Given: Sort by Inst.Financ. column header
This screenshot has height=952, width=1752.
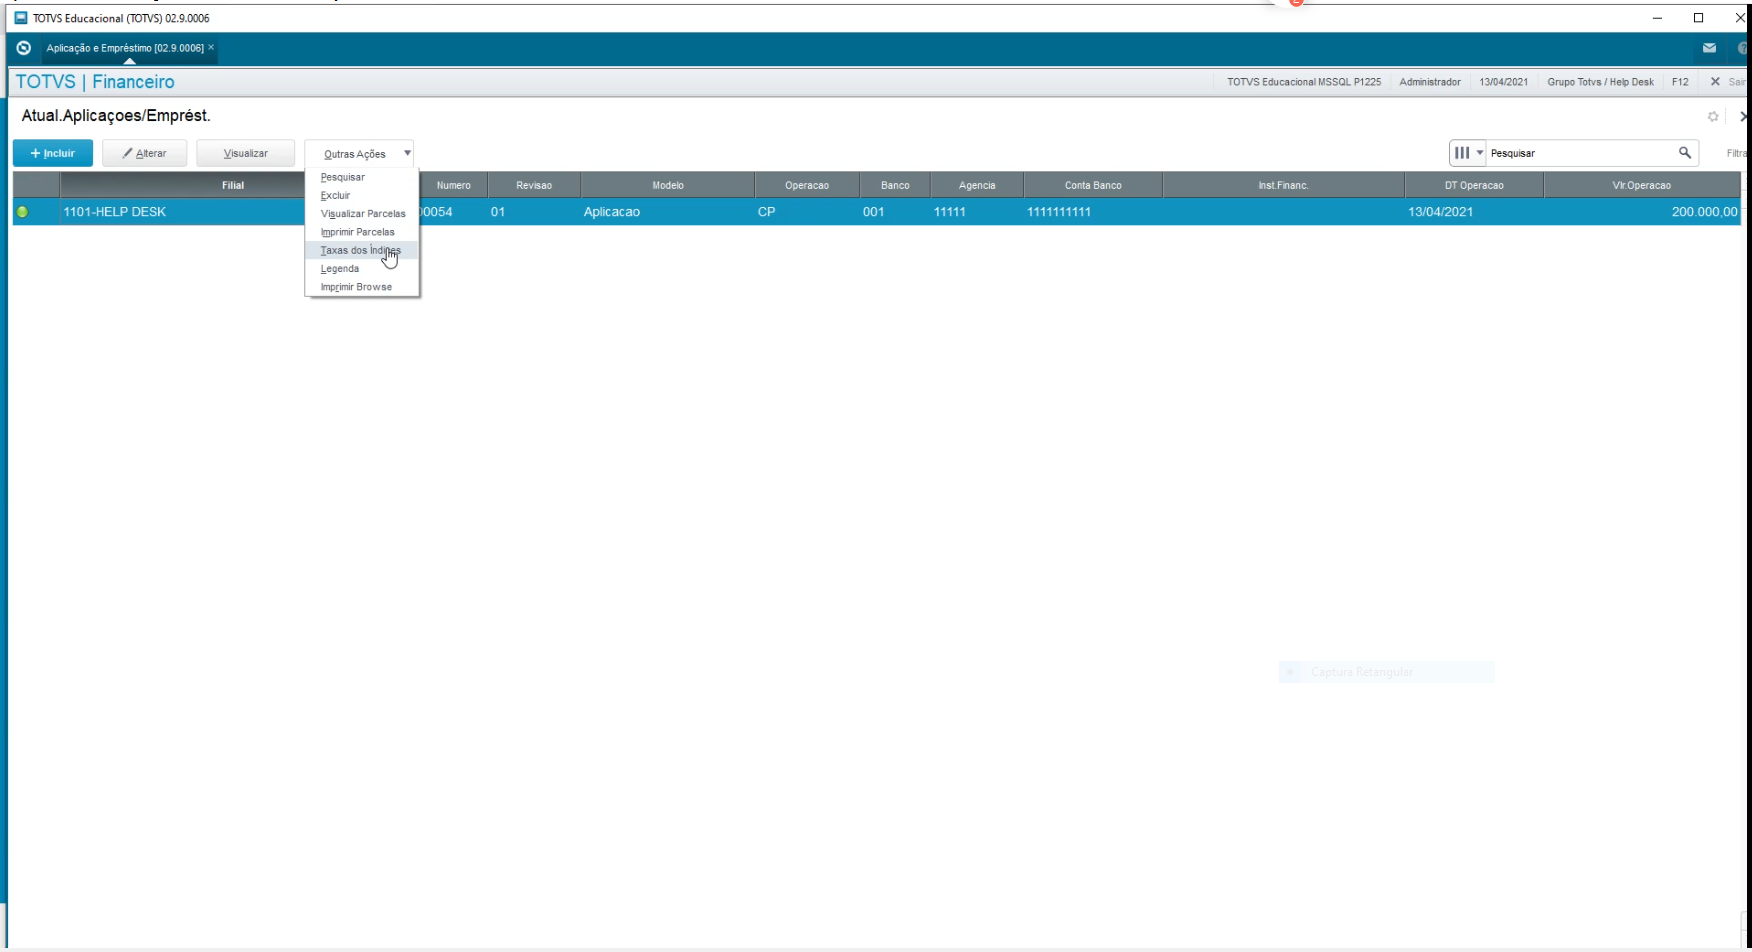Looking at the screenshot, I should pyautogui.click(x=1283, y=185).
